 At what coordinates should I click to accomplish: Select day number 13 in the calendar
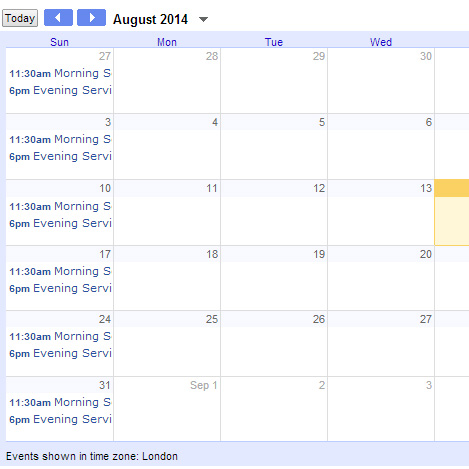point(426,188)
